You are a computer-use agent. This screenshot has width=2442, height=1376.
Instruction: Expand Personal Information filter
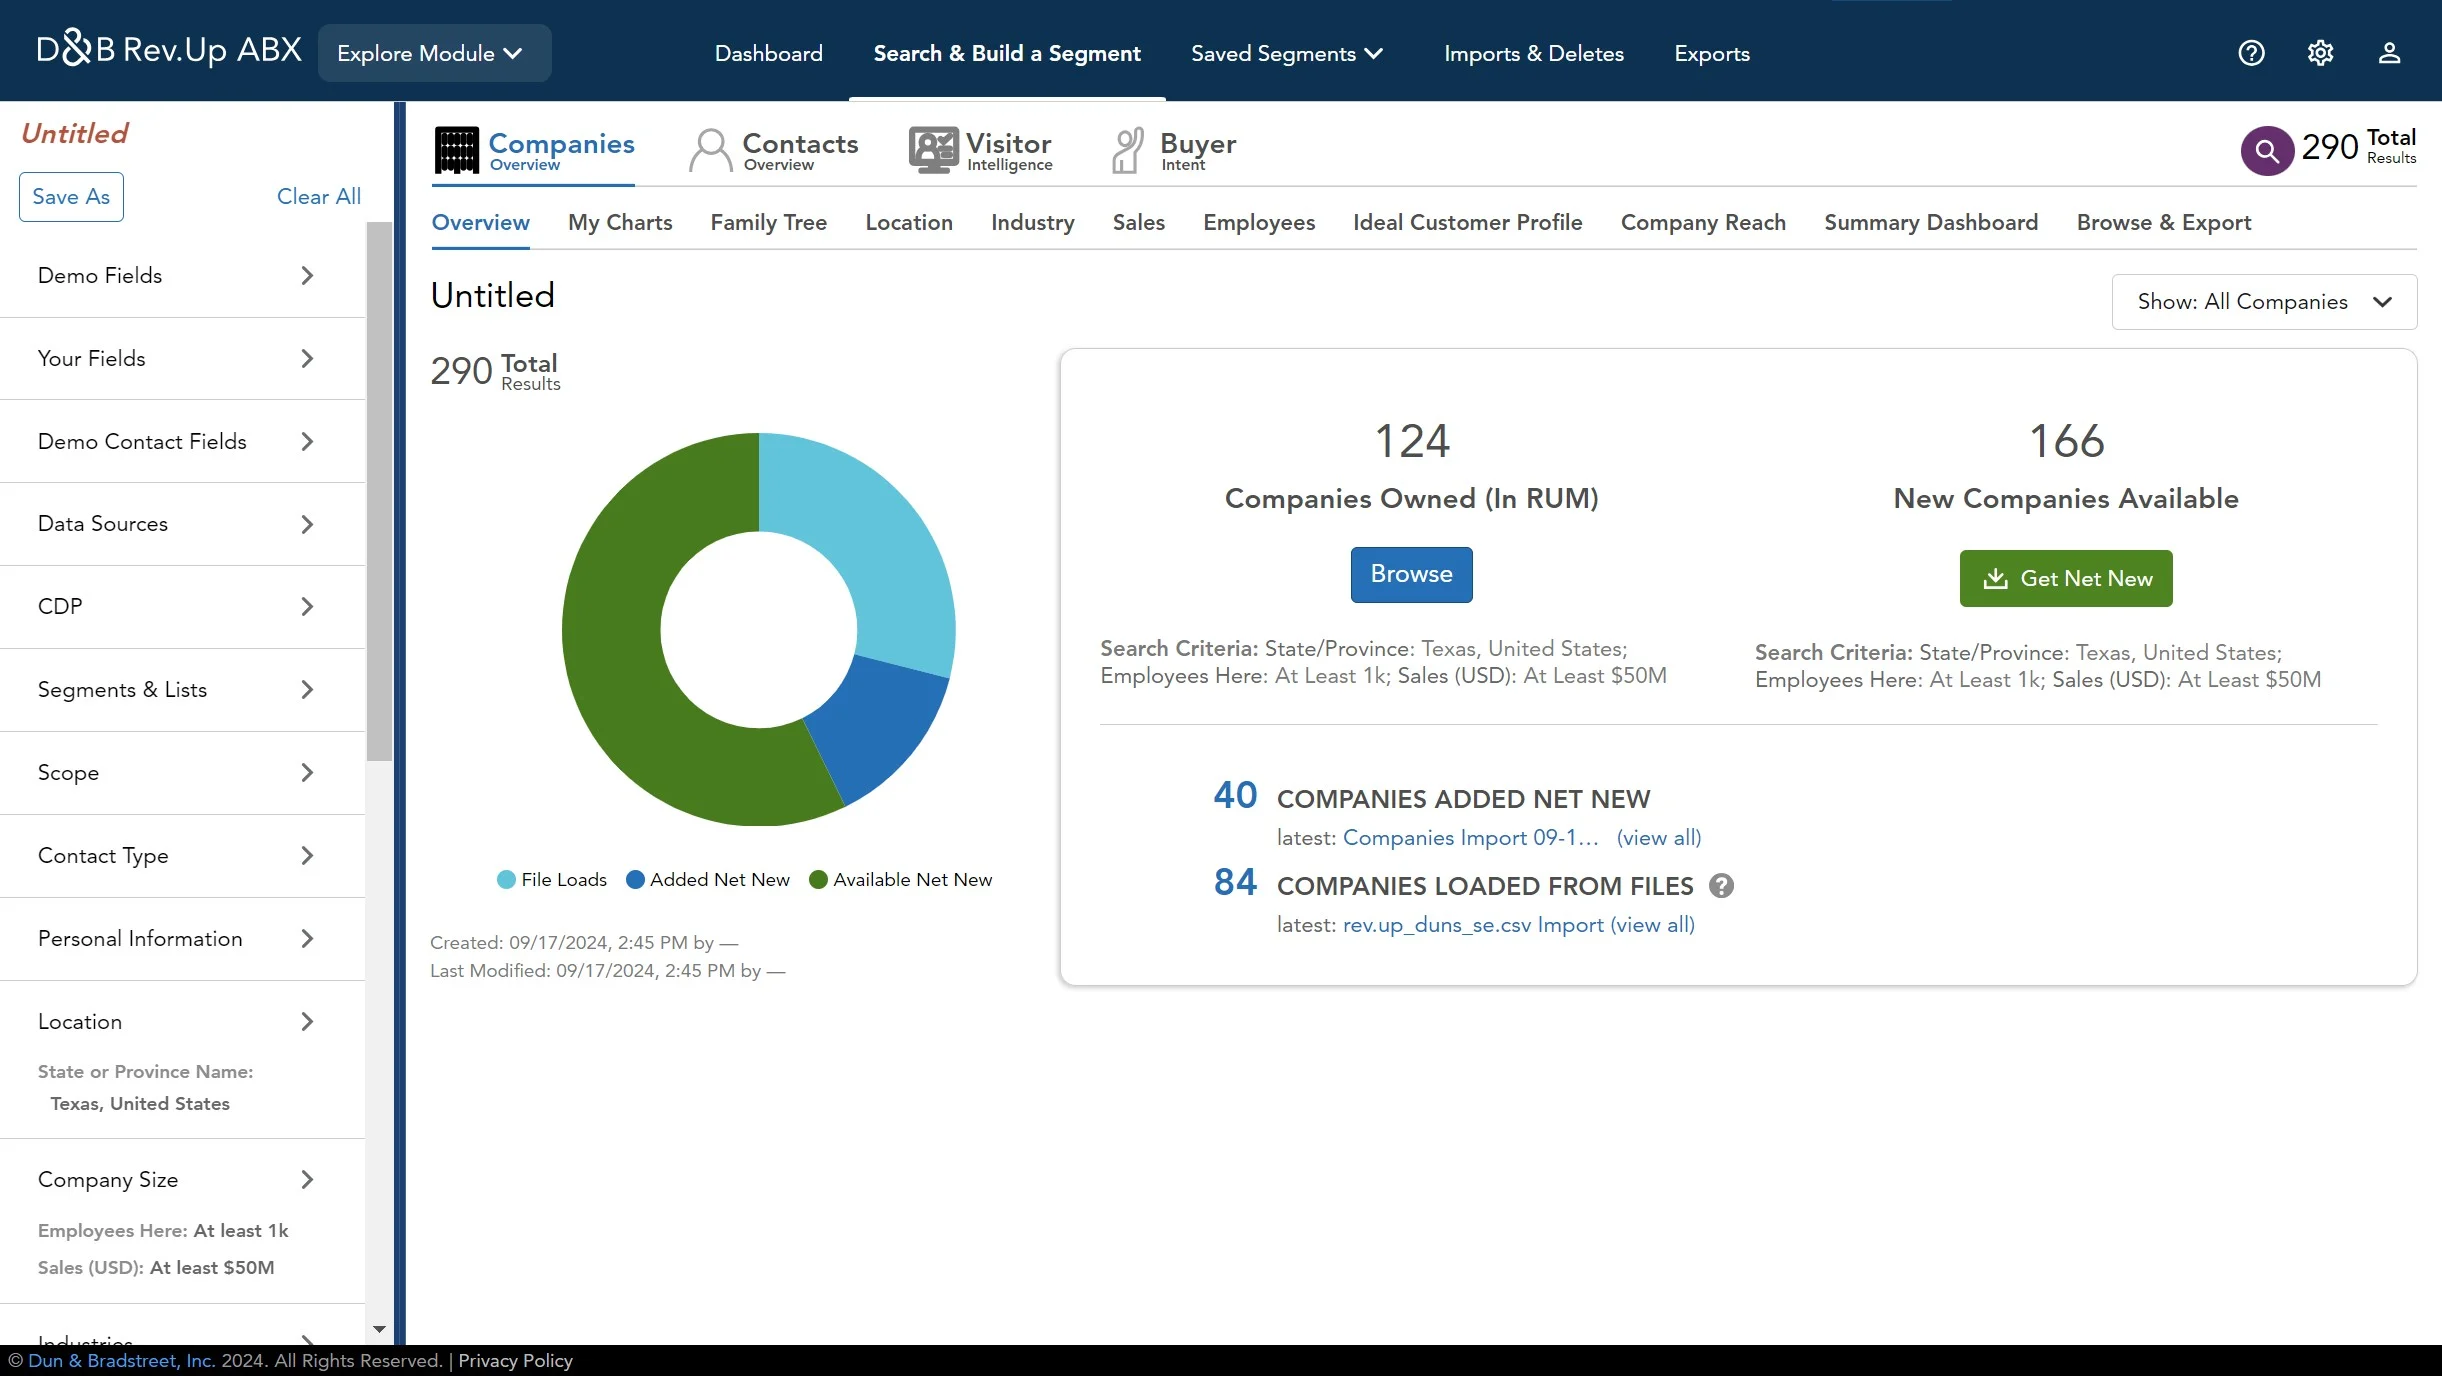pyautogui.click(x=182, y=938)
